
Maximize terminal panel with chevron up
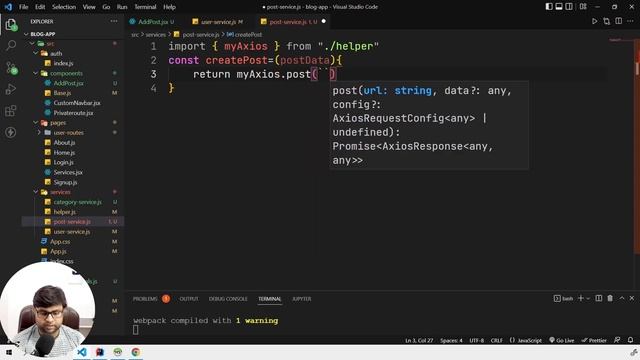tap(622, 298)
